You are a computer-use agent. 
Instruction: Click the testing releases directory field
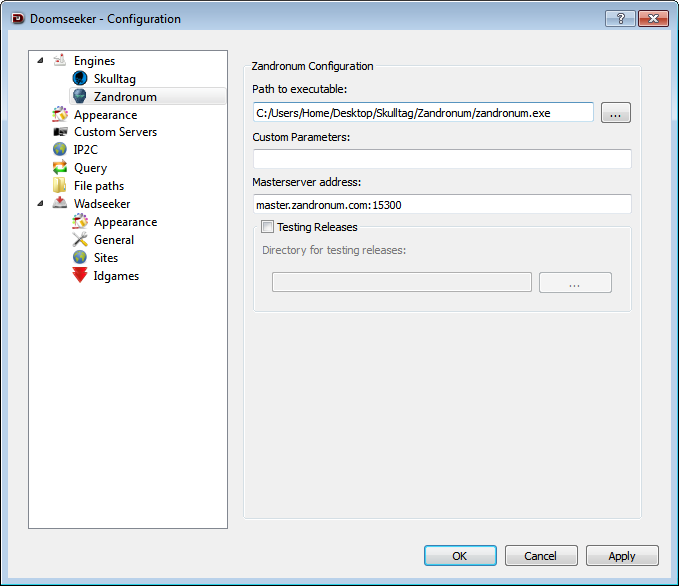click(x=401, y=282)
